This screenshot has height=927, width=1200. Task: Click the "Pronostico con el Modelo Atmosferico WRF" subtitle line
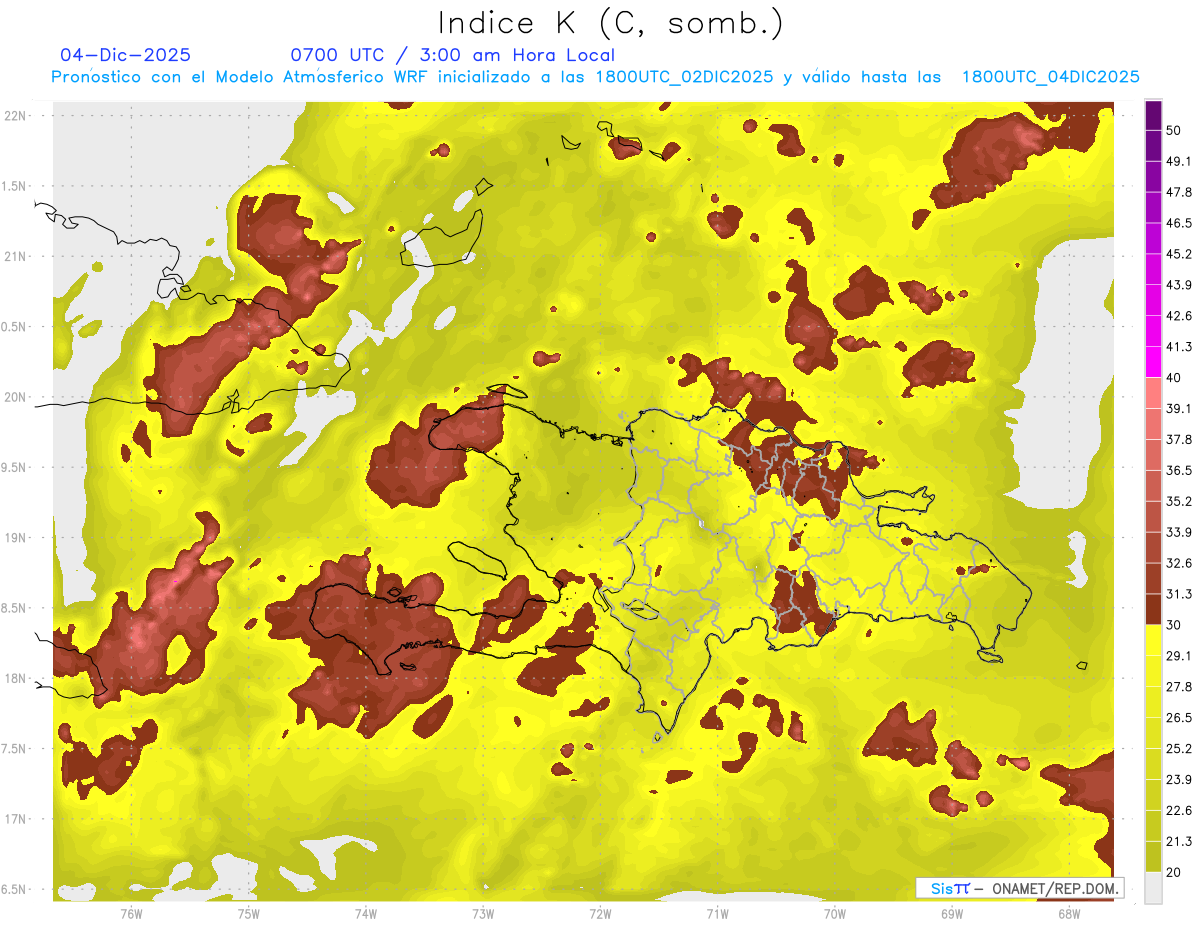point(595,77)
